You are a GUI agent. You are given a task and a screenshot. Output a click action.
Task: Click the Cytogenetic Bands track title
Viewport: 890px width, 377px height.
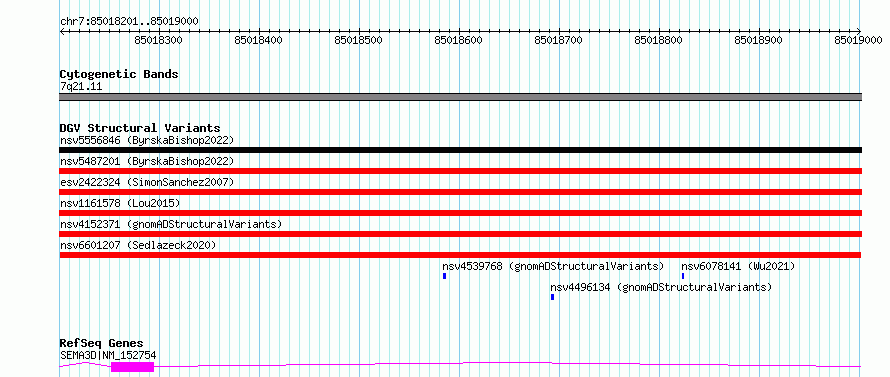[x=119, y=74]
